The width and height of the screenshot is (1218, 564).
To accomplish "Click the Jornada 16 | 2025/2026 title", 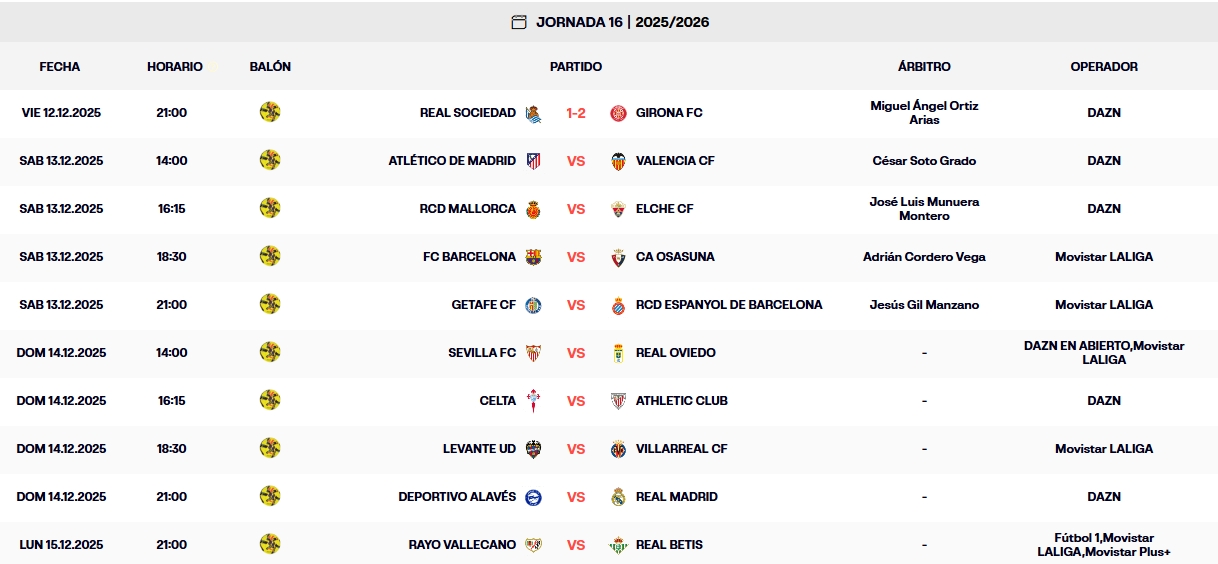I will 622,22.
